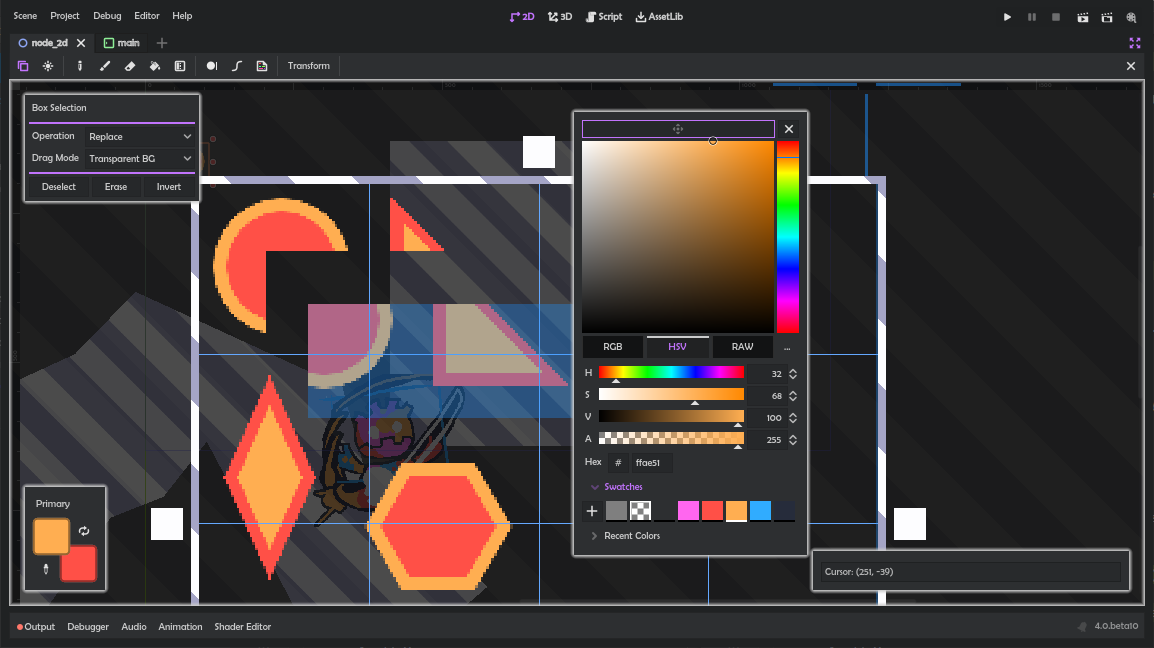Swap primary and secondary colors
Screen dimensions: 1154x648
click(x=84, y=531)
